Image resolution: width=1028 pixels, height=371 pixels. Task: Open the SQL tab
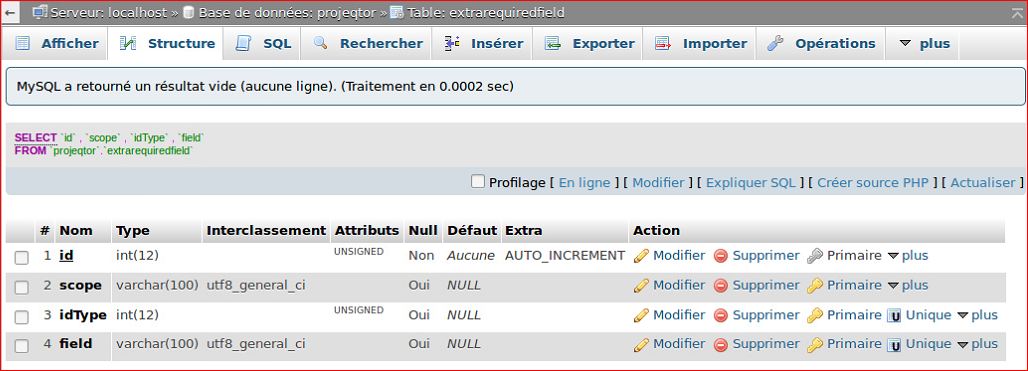point(263,44)
